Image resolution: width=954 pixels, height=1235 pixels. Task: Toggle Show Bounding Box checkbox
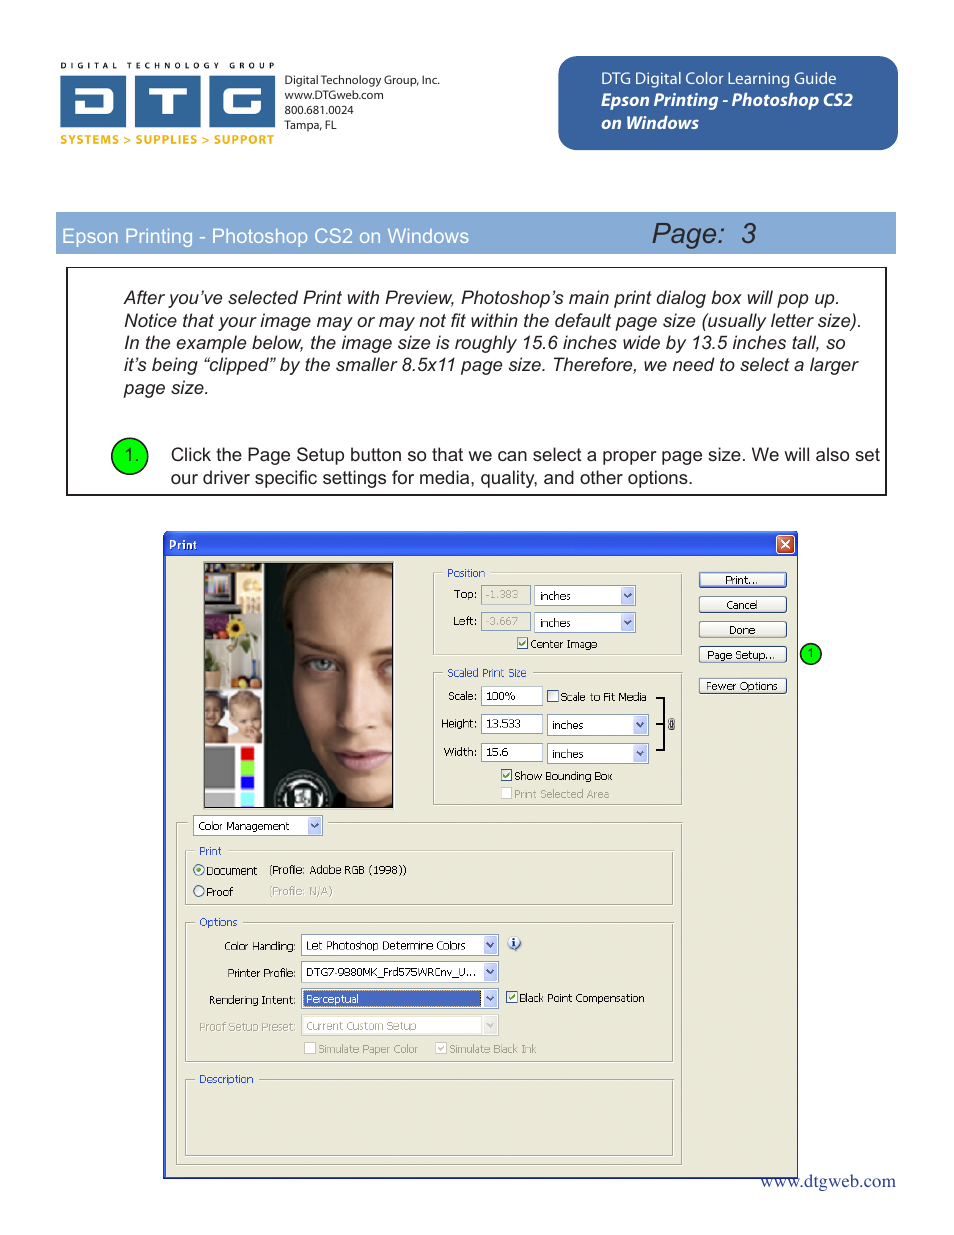(x=506, y=775)
